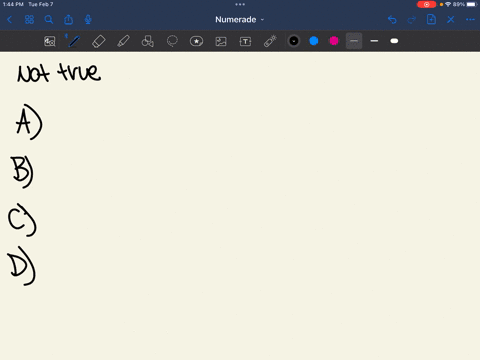Open the thumbnail grid view
The width and height of the screenshot is (480, 360).
tap(29, 20)
